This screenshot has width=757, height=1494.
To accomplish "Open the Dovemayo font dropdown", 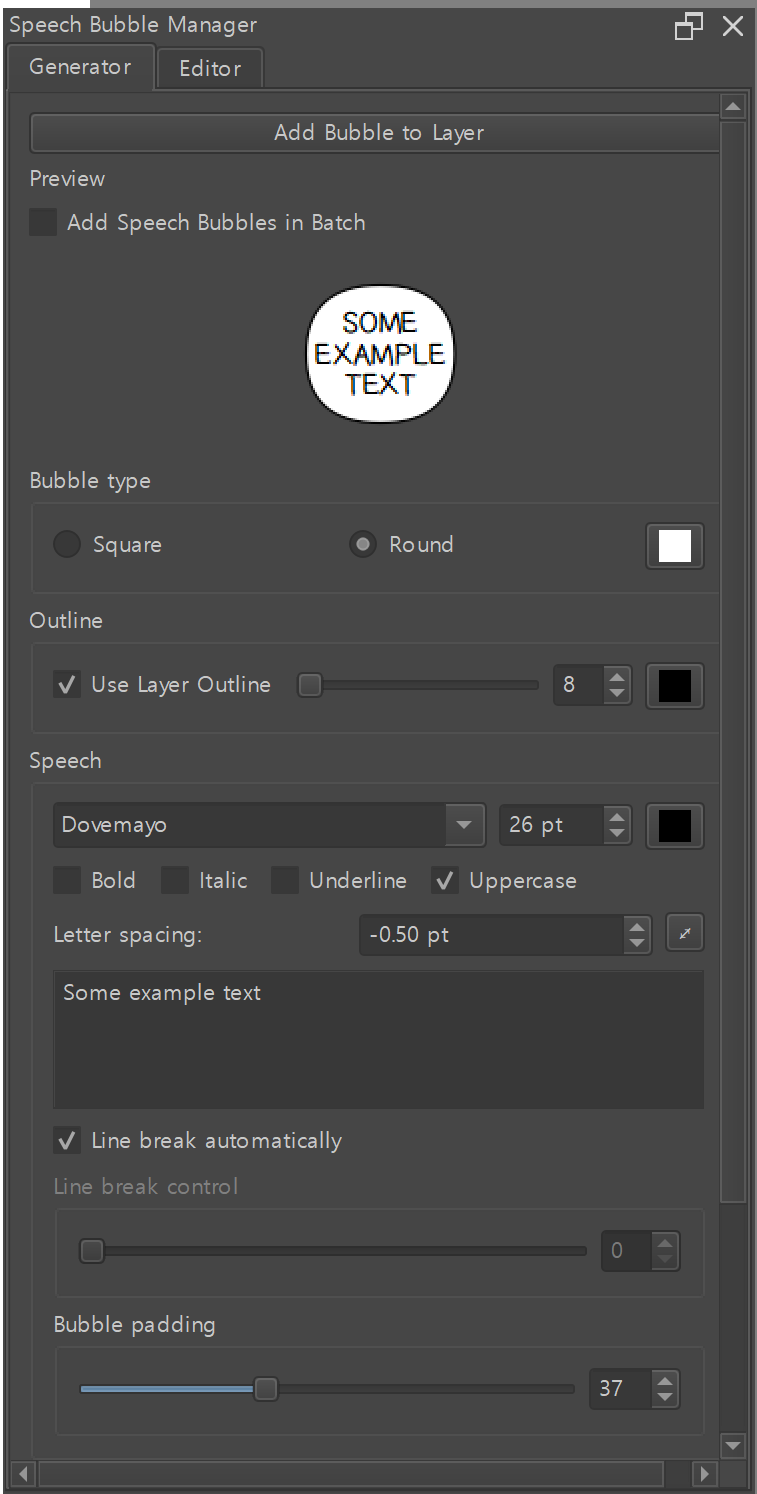I will pos(463,825).
